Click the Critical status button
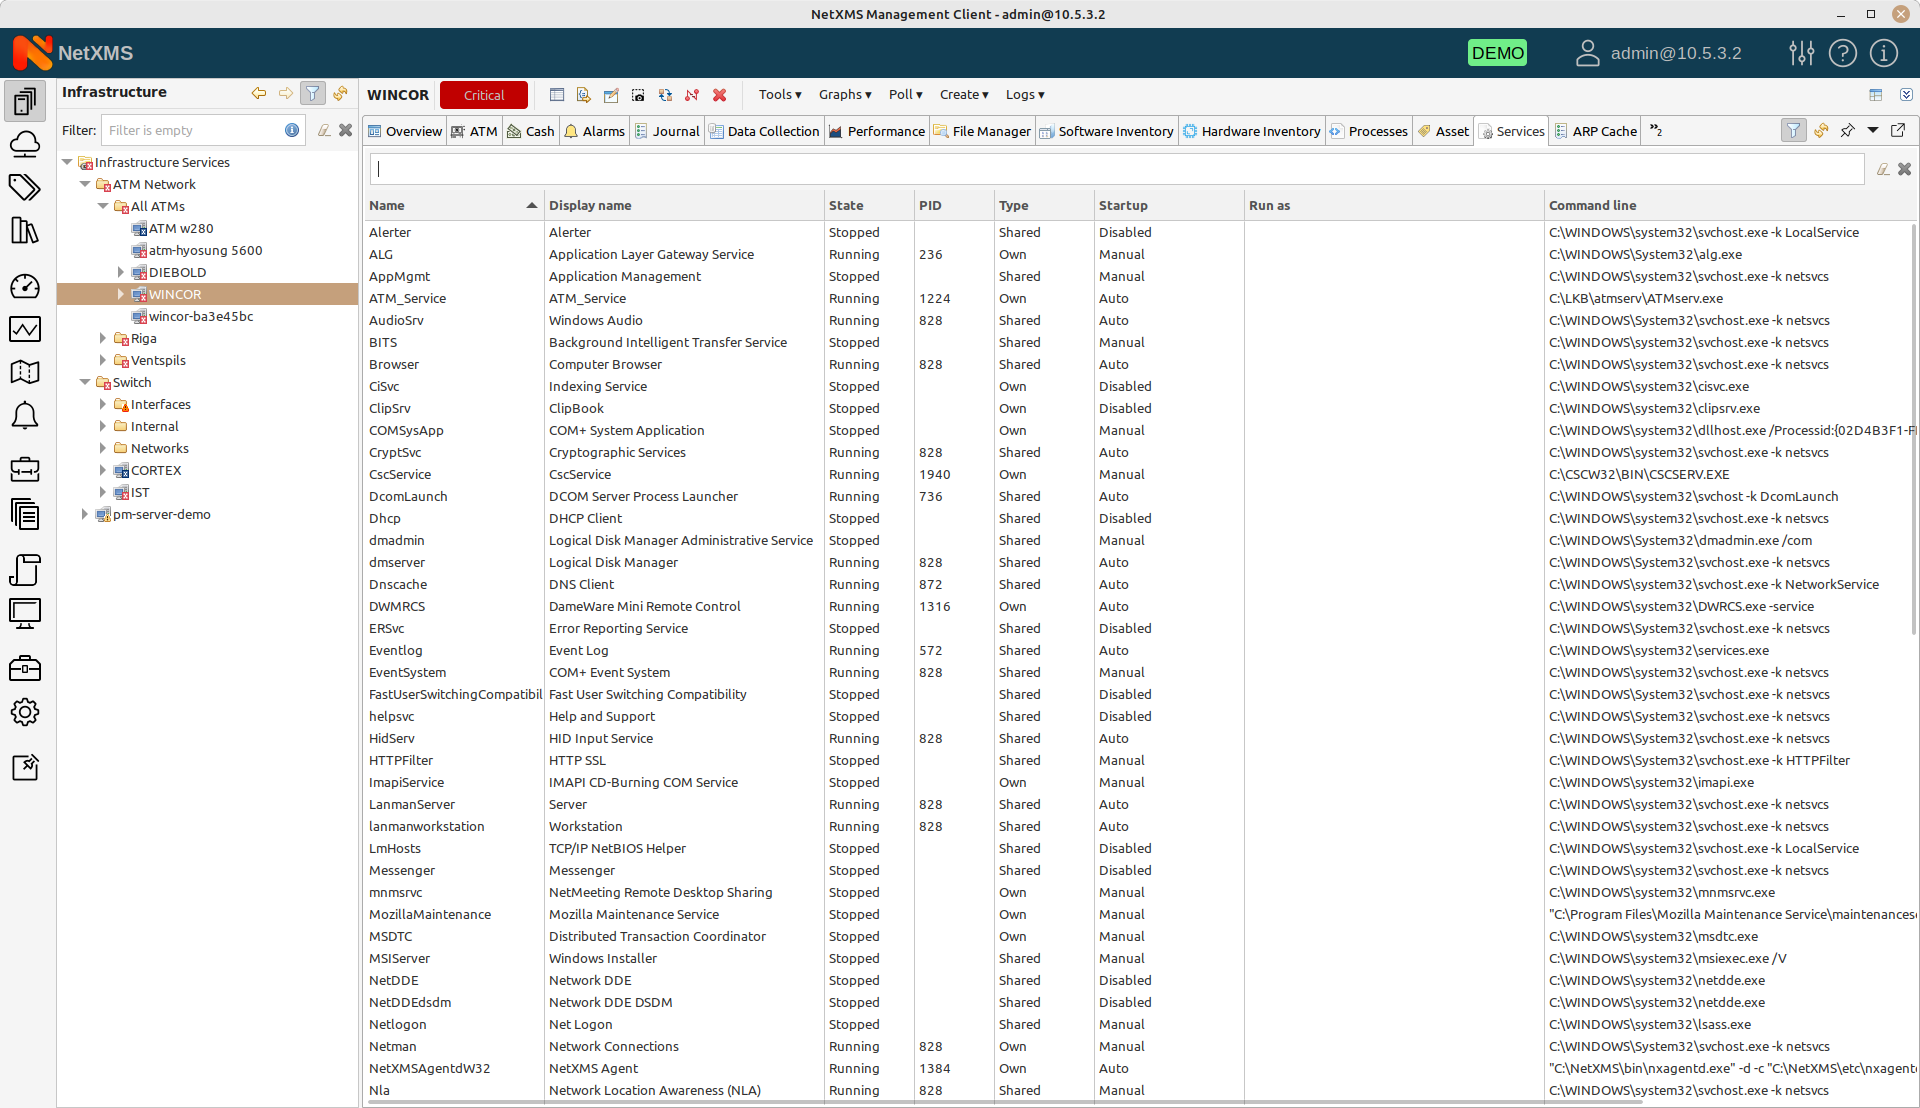1920x1108 pixels. [x=485, y=95]
